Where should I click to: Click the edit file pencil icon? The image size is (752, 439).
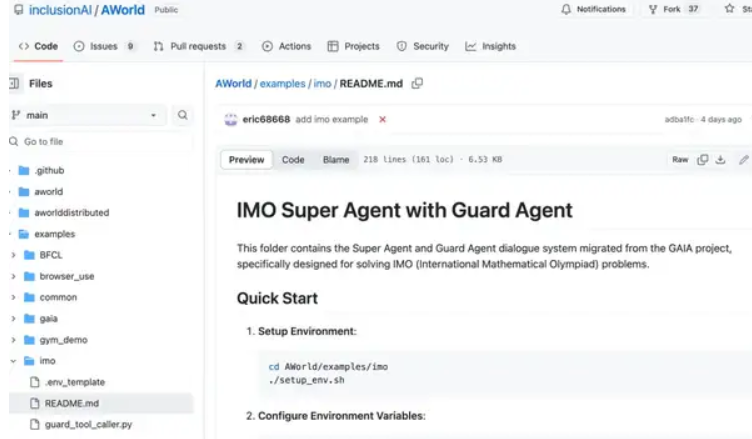[743, 160]
